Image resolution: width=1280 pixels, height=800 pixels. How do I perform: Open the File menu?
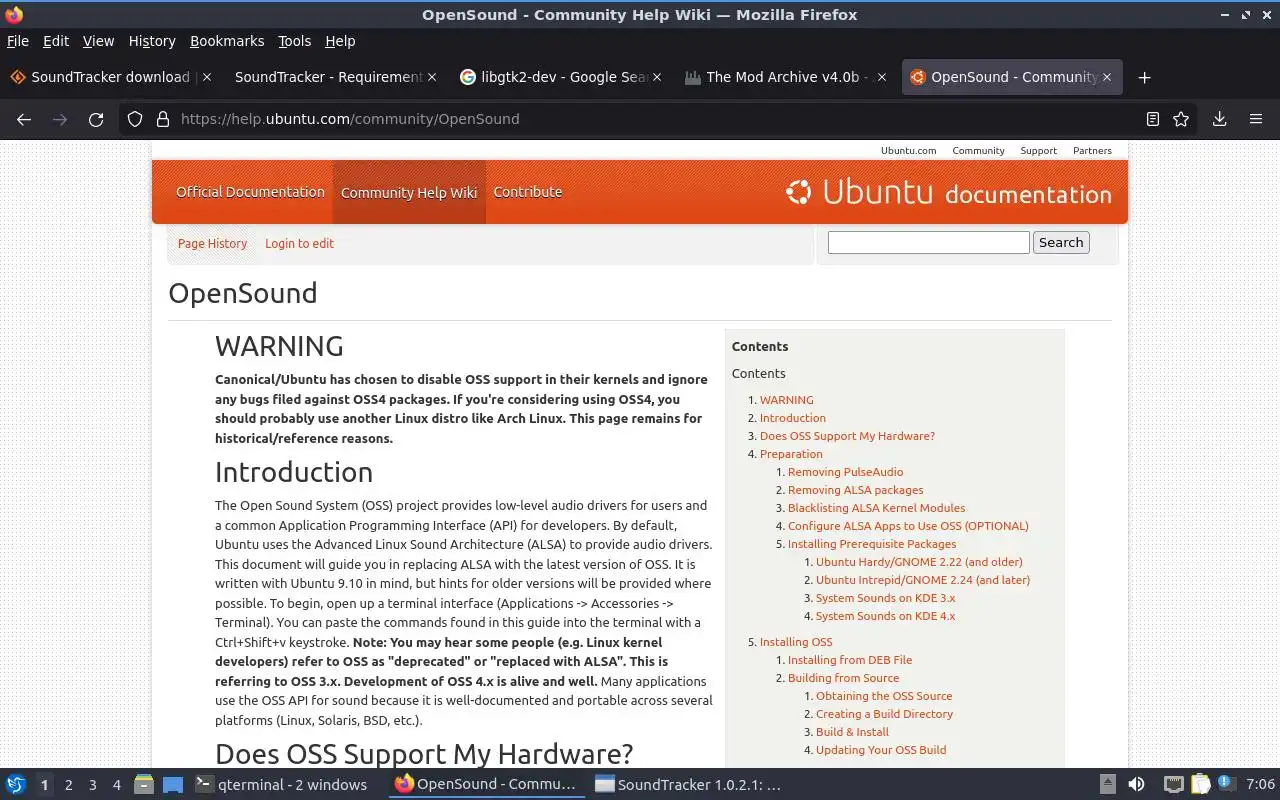tap(18, 41)
